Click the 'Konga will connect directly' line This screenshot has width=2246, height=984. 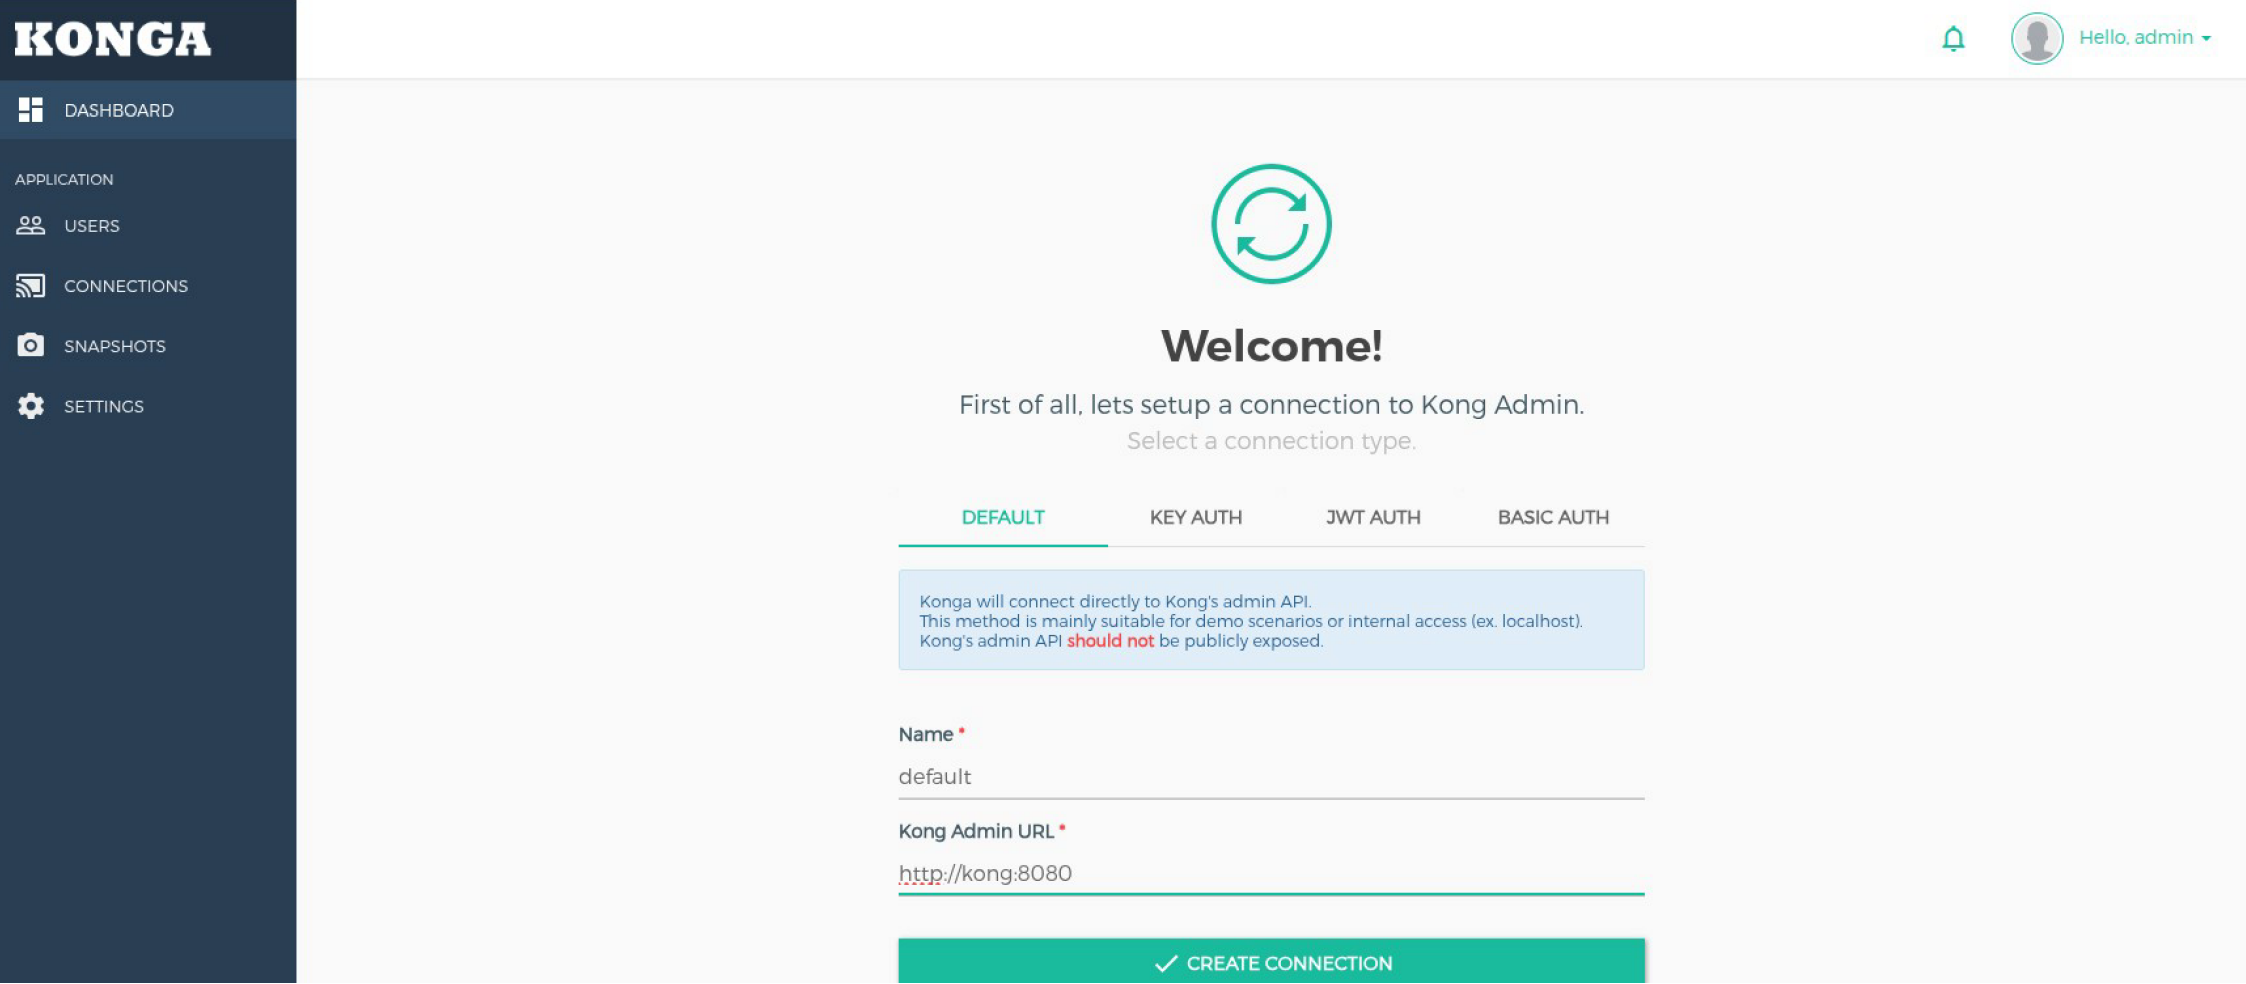pyautogui.click(x=1115, y=601)
